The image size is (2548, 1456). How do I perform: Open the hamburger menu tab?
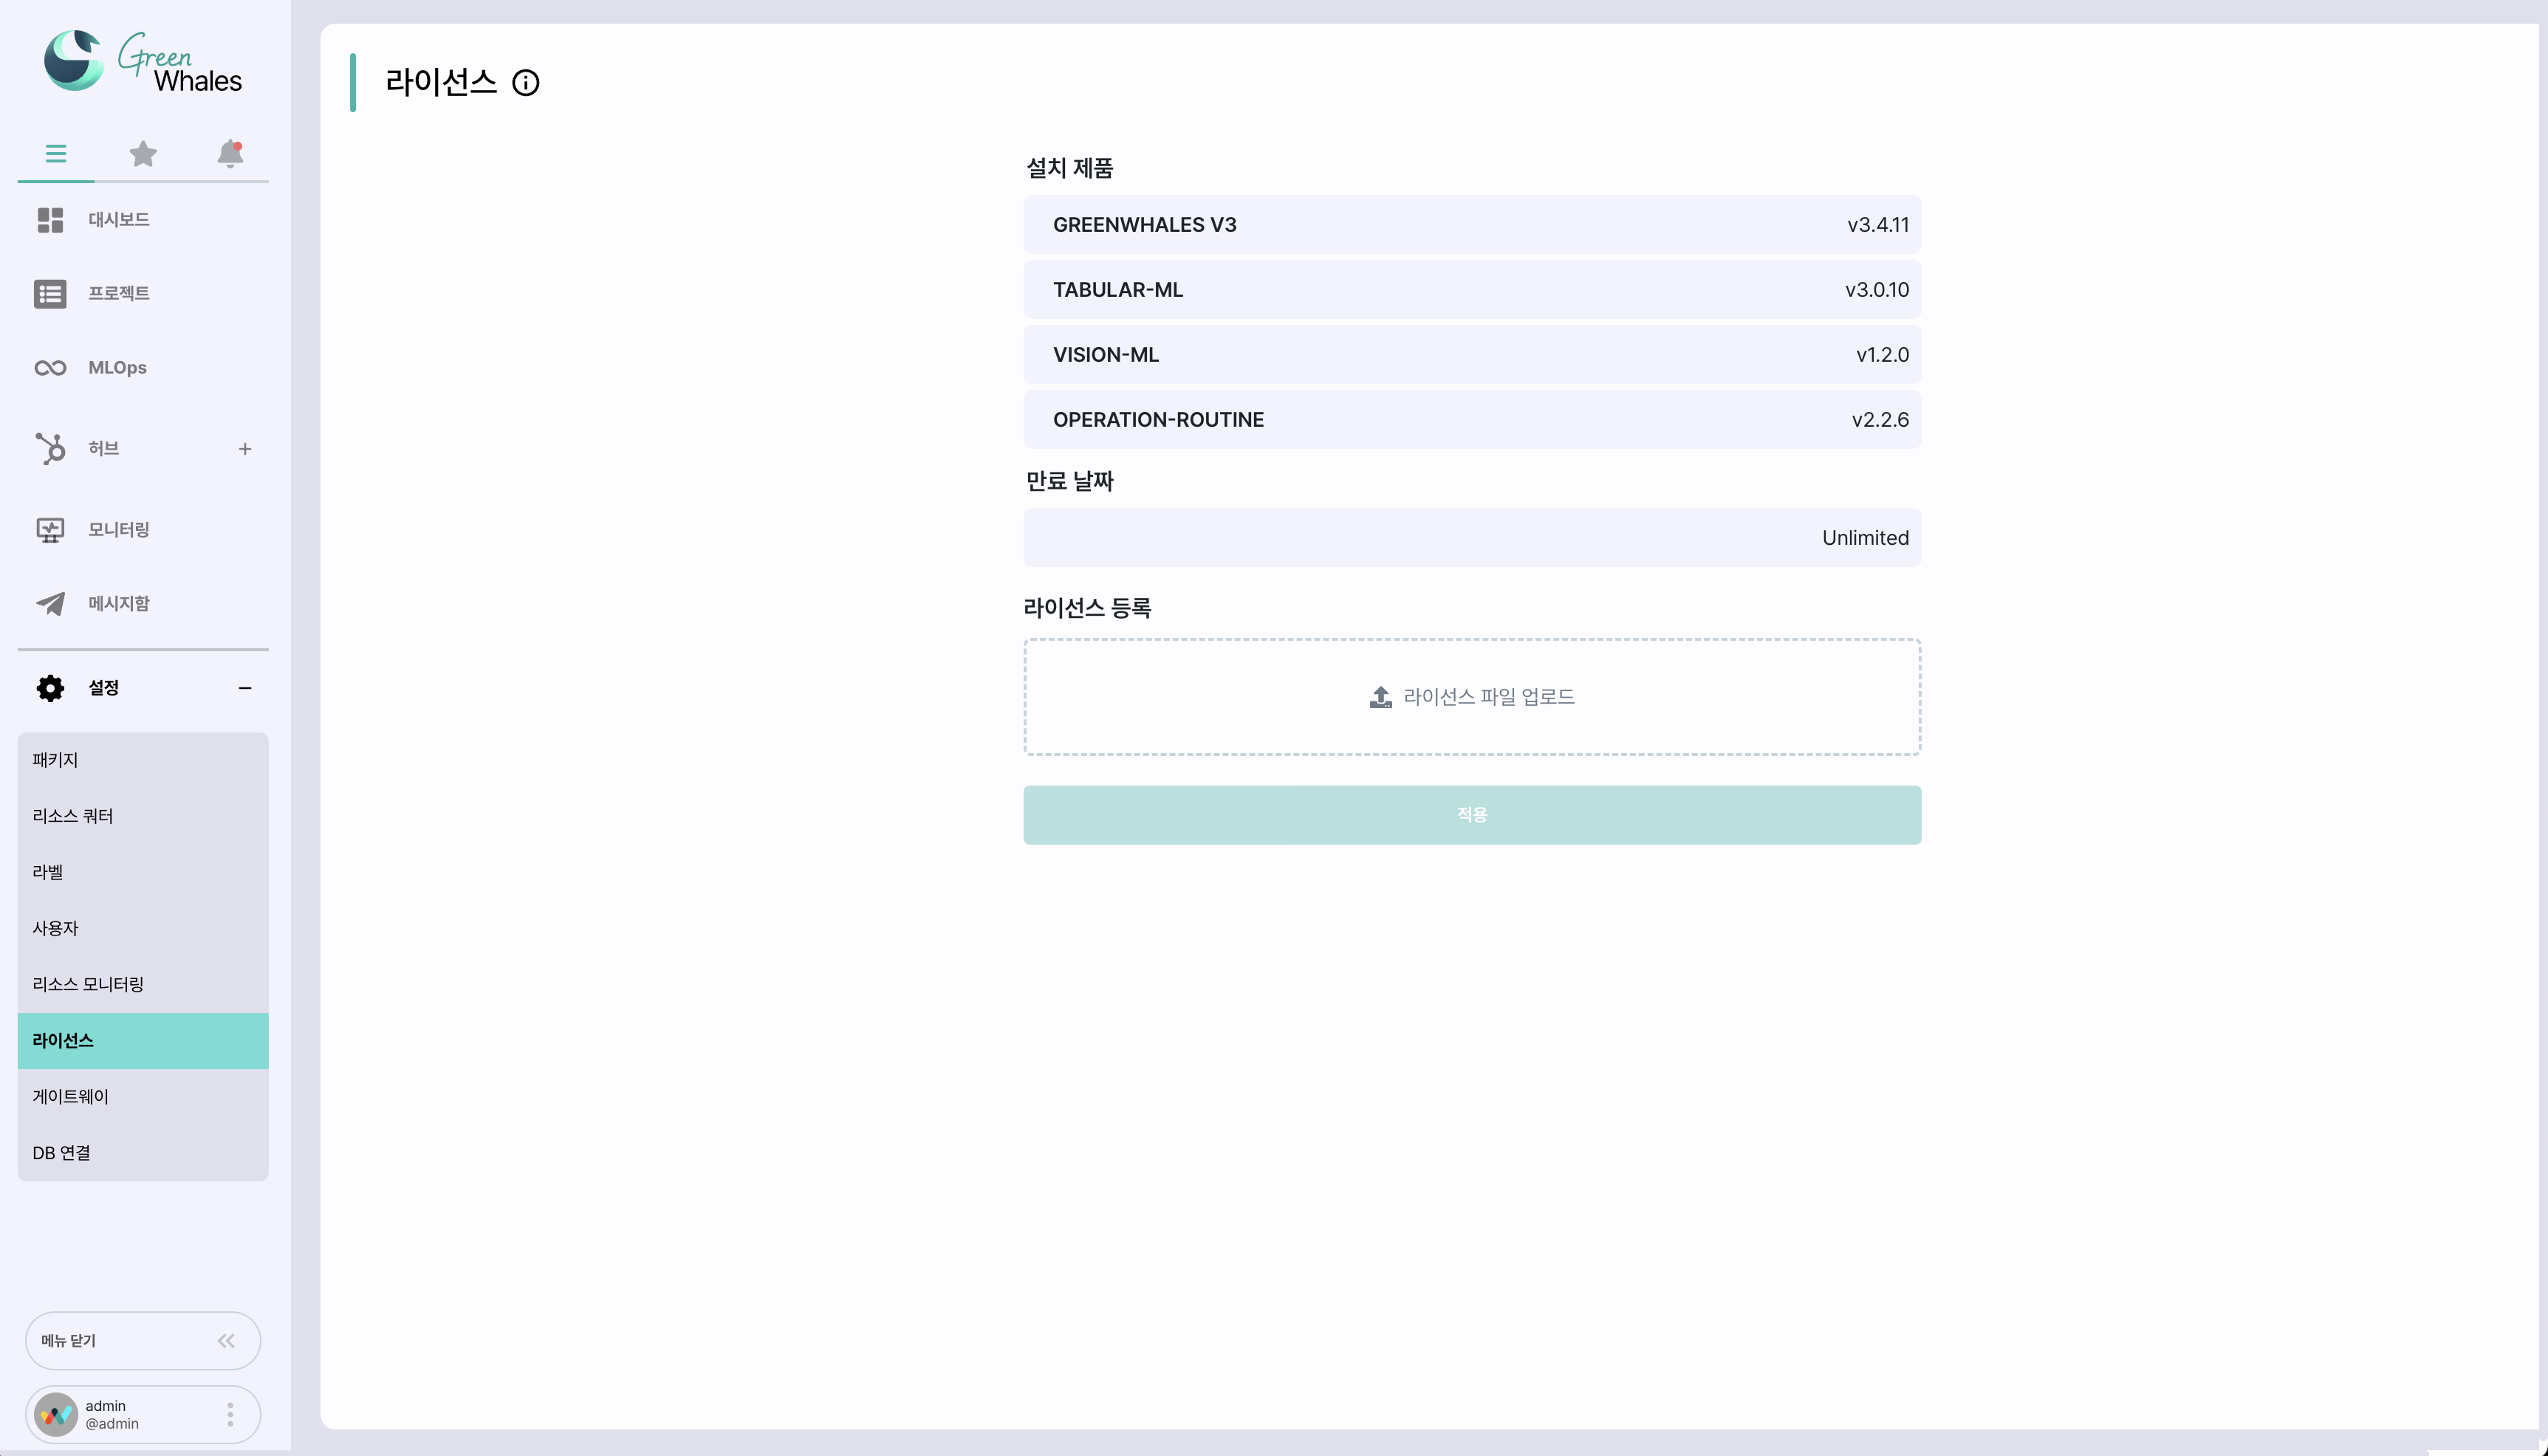pos(56,153)
